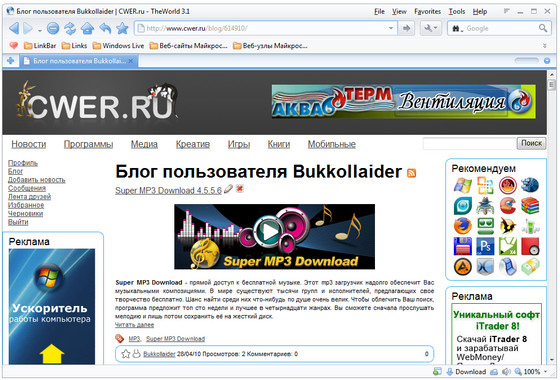The height and width of the screenshot is (380, 560).
Task: Open the Tools menu
Action: tap(457, 11)
